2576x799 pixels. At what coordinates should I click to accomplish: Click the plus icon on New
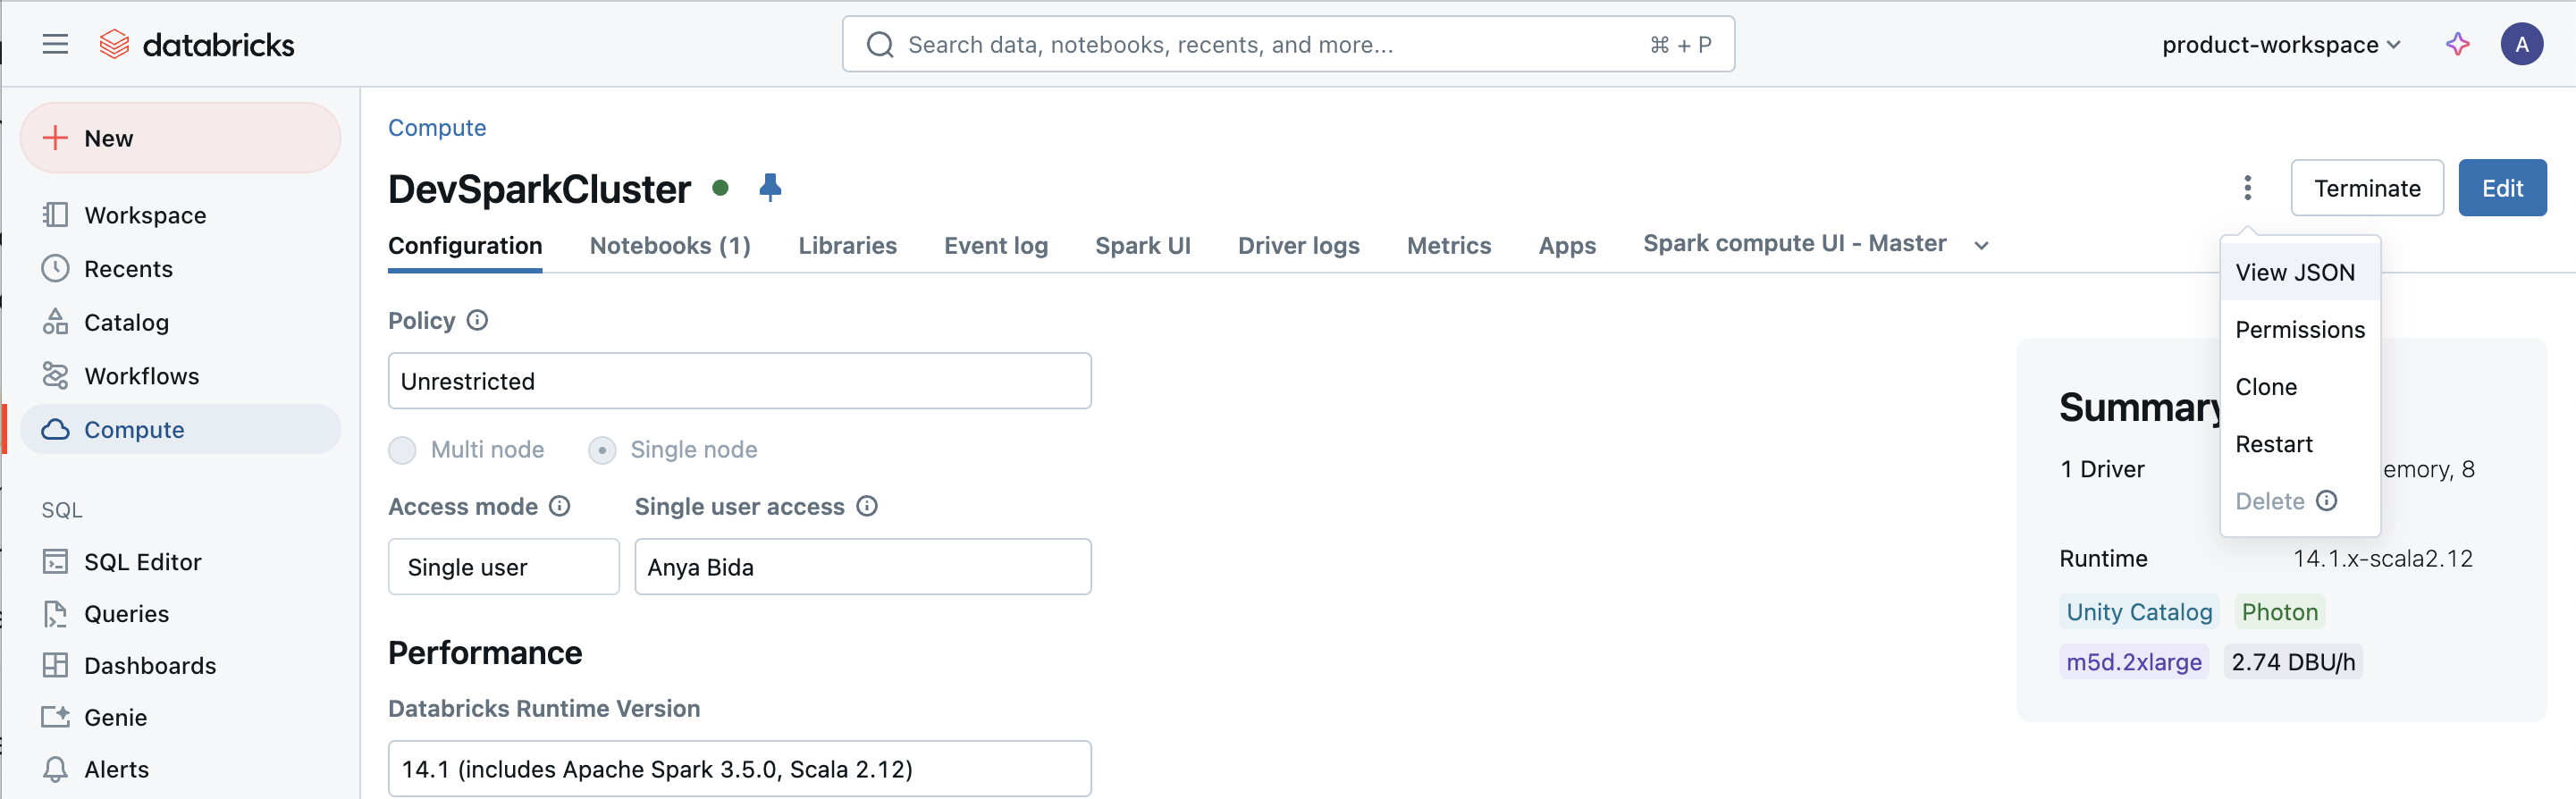[55, 138]
